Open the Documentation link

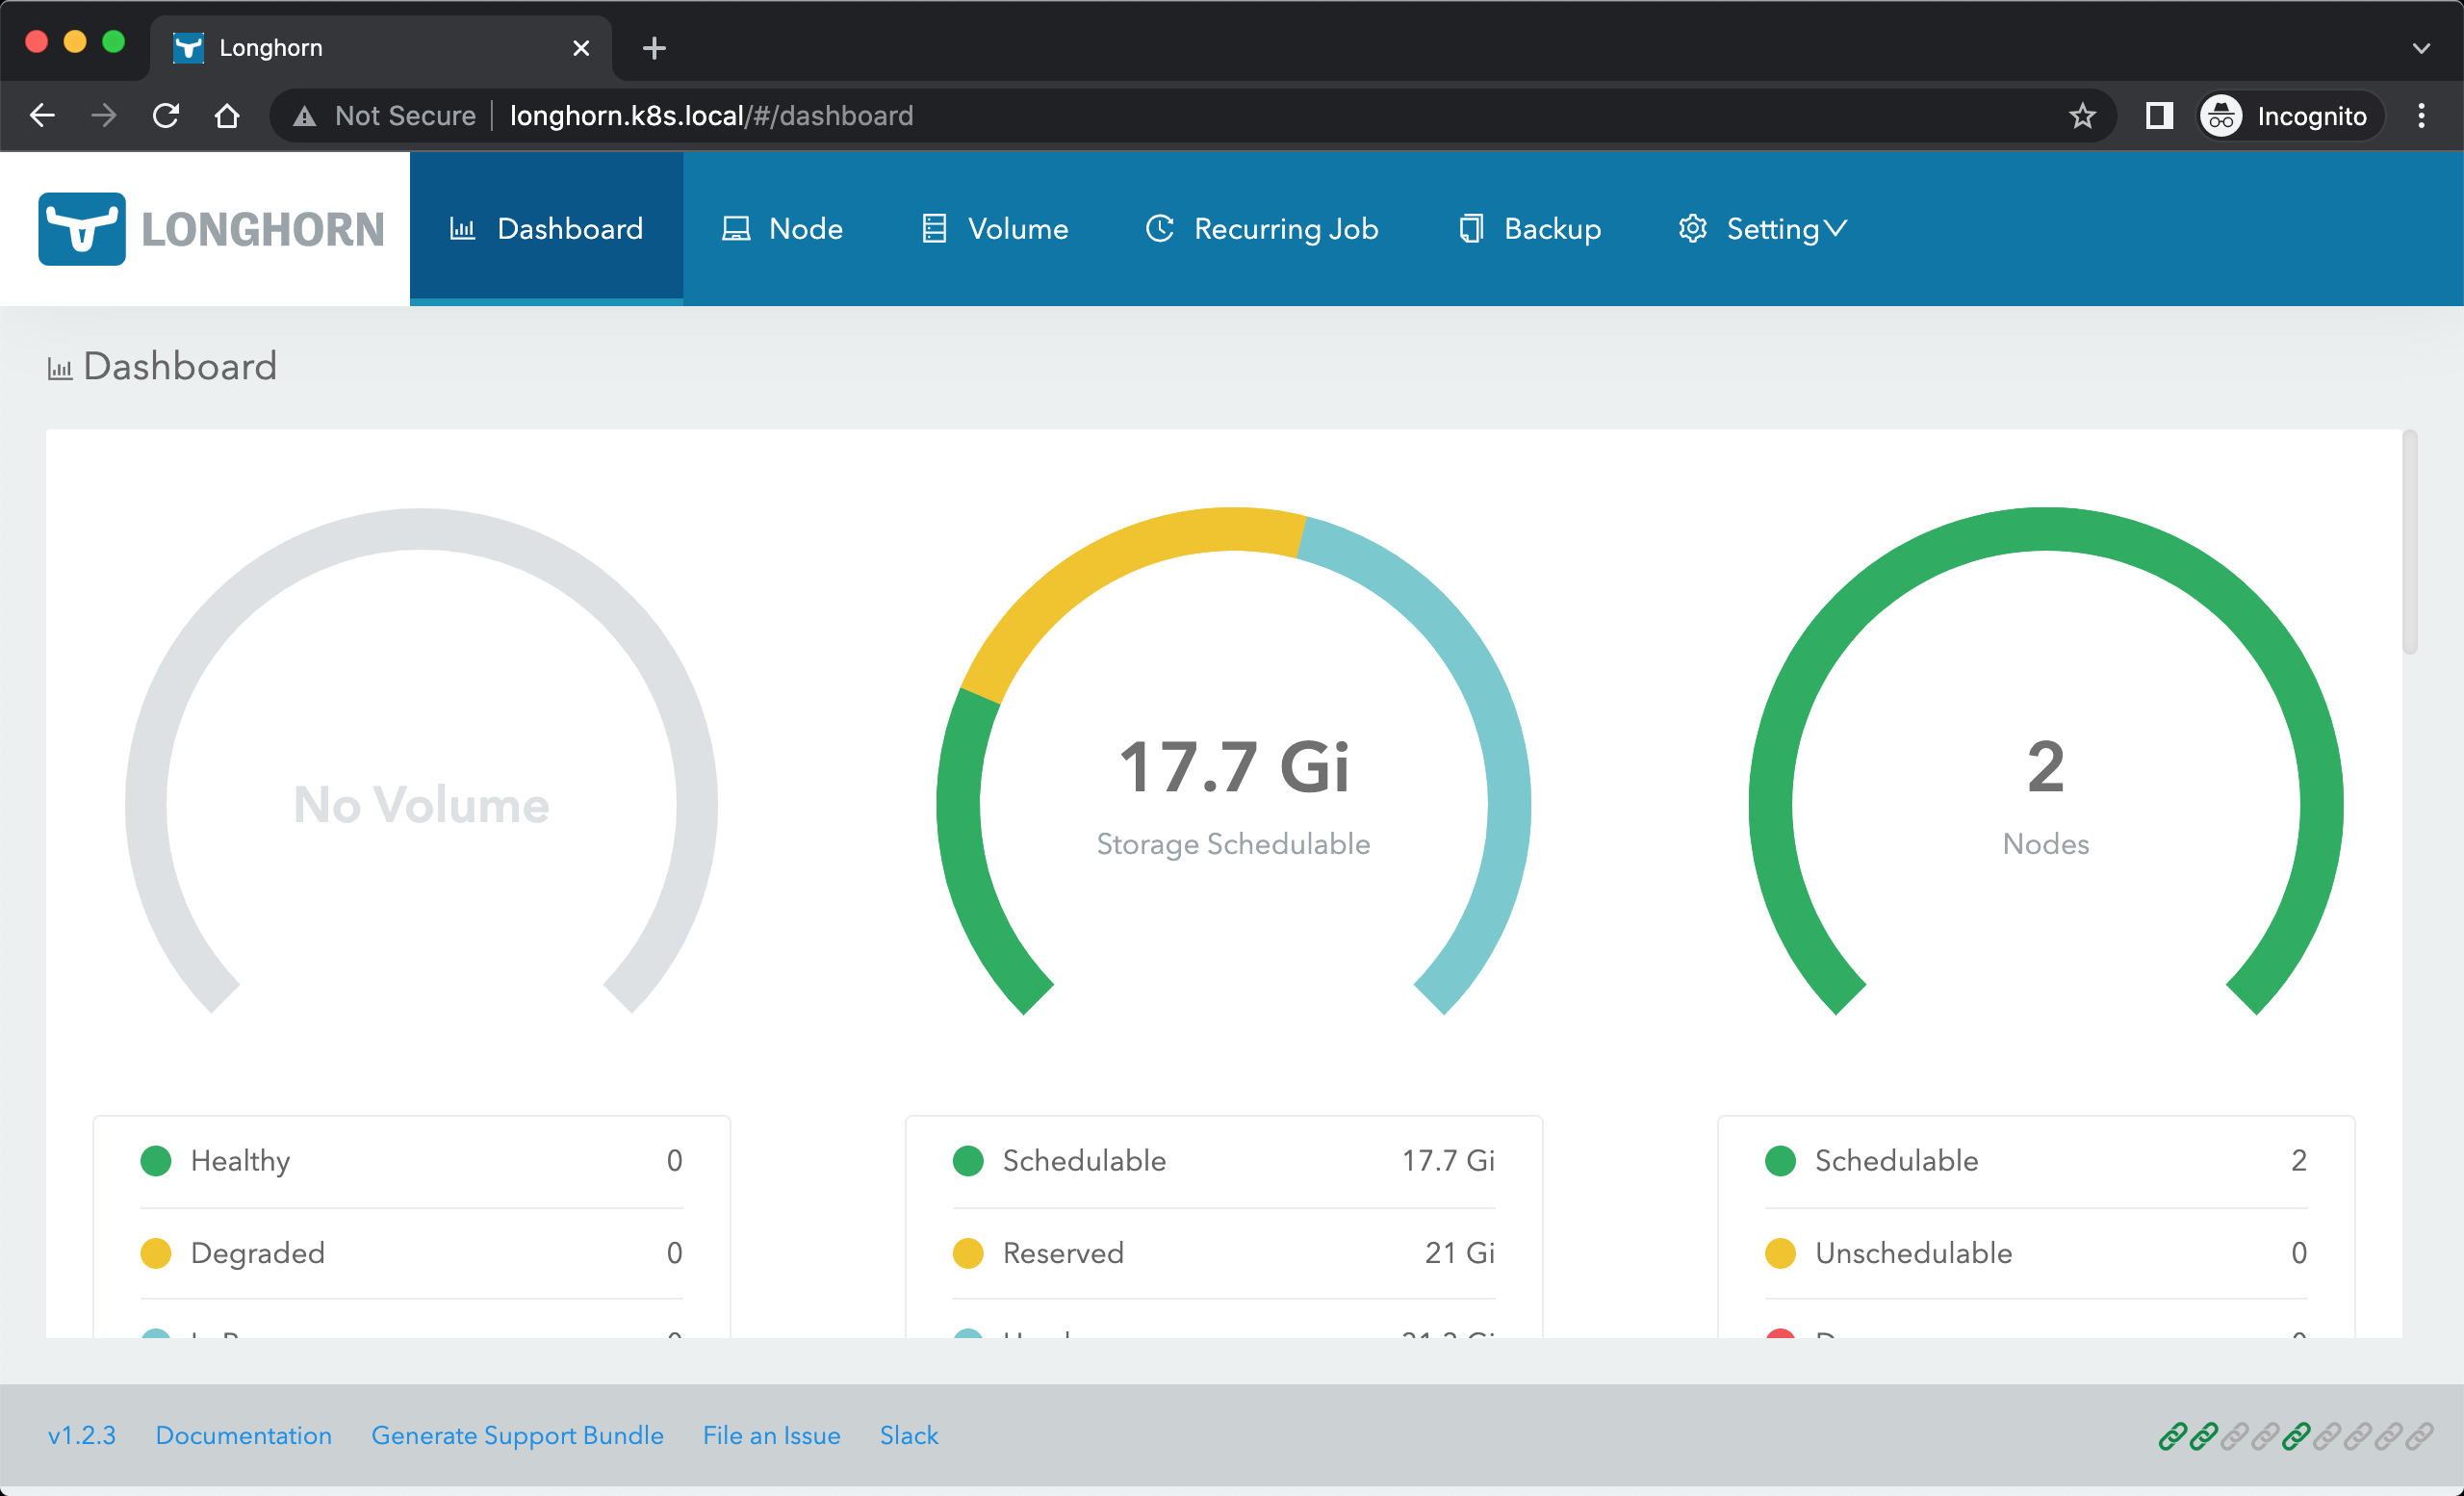tap(243, 1436)
